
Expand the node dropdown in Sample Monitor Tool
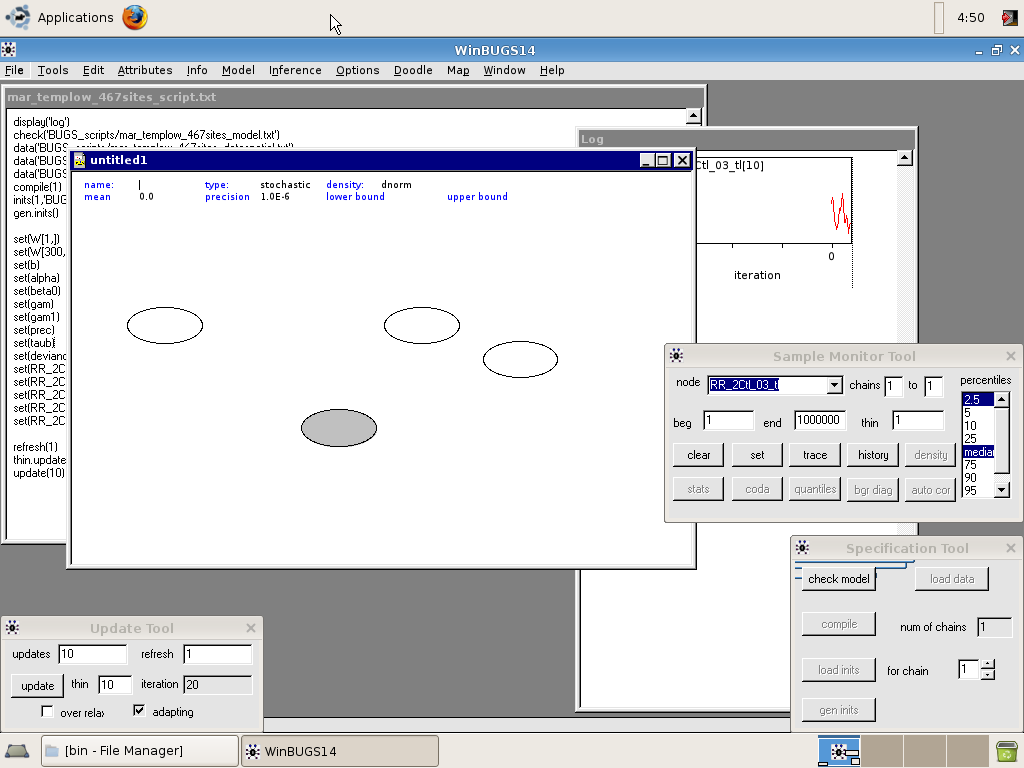point(834,385)
